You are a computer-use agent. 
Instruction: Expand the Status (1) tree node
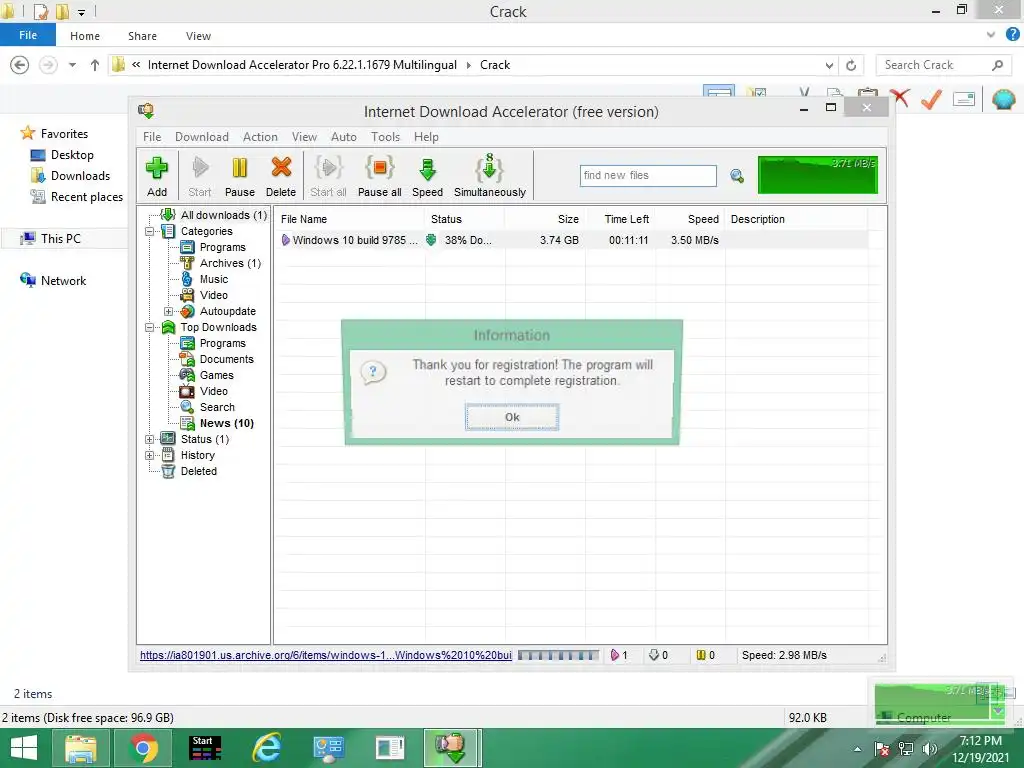150,440
